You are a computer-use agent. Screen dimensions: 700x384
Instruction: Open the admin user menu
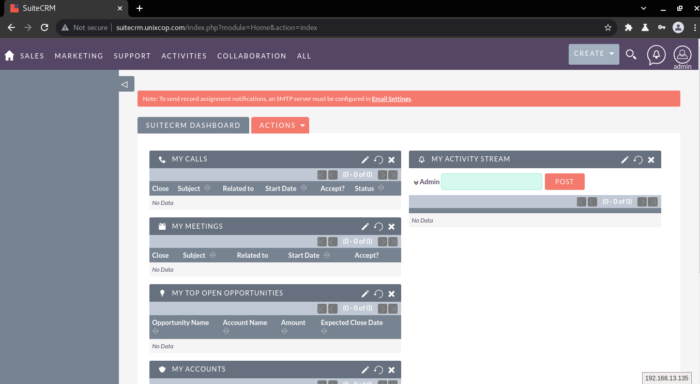682,57
